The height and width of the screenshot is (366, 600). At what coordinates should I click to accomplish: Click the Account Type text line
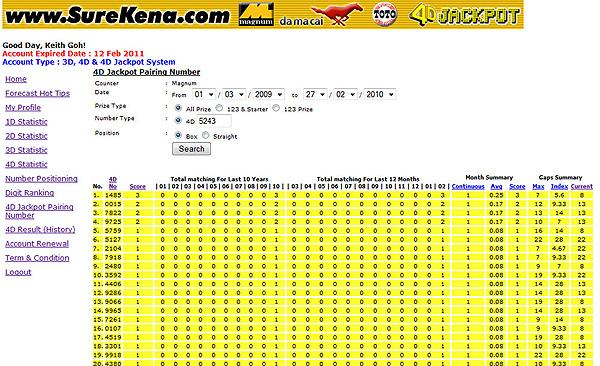click(89, 62)
